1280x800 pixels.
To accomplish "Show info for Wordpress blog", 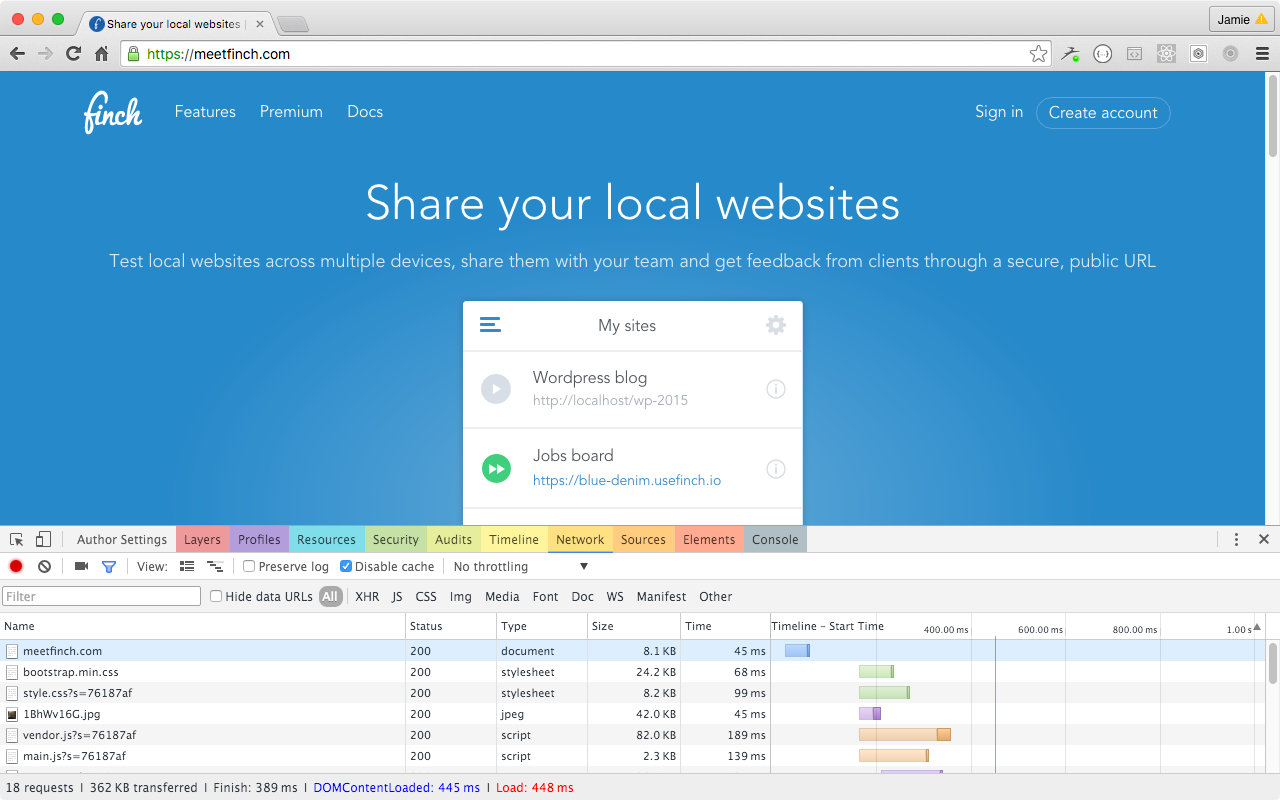I will point(776,389).
